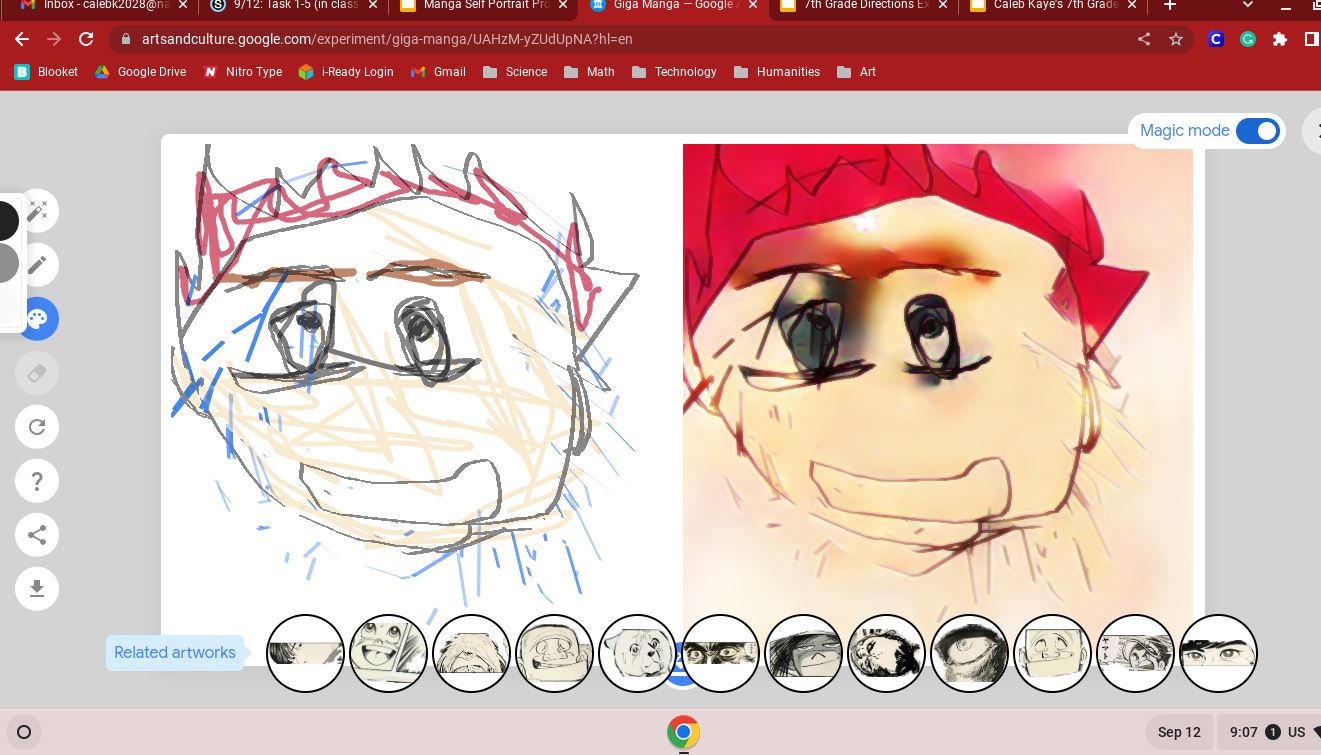Click the Related artworks label
Viewport: 1321px width, 755px height.
coord(175,653)
